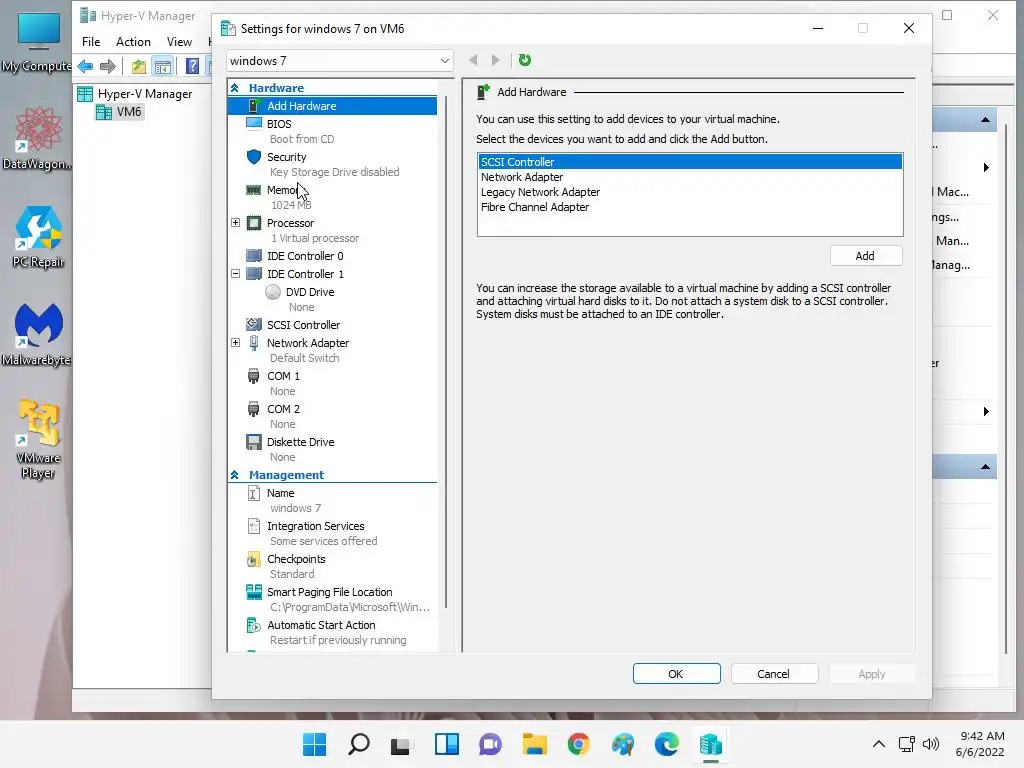Screen dimensions: 1024x768
Task: Click the Name setting icon
Action: (x=254, y=493)
